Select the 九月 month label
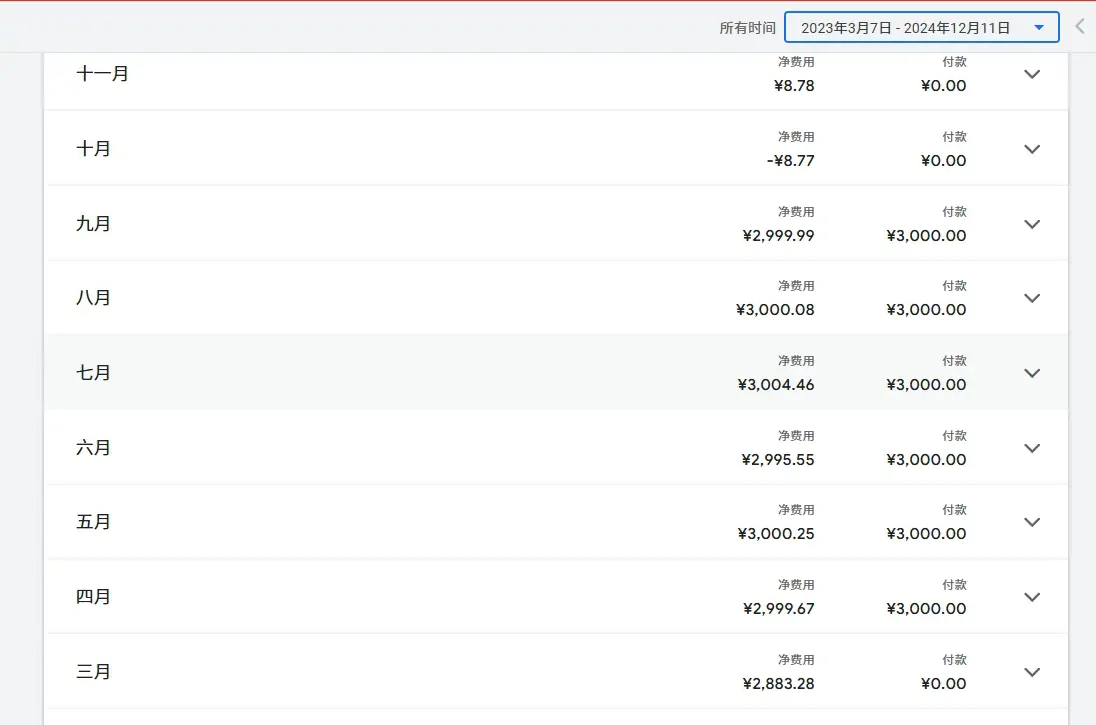The height and width of the screenshot is (725, 1096). [x=93, y=224]
